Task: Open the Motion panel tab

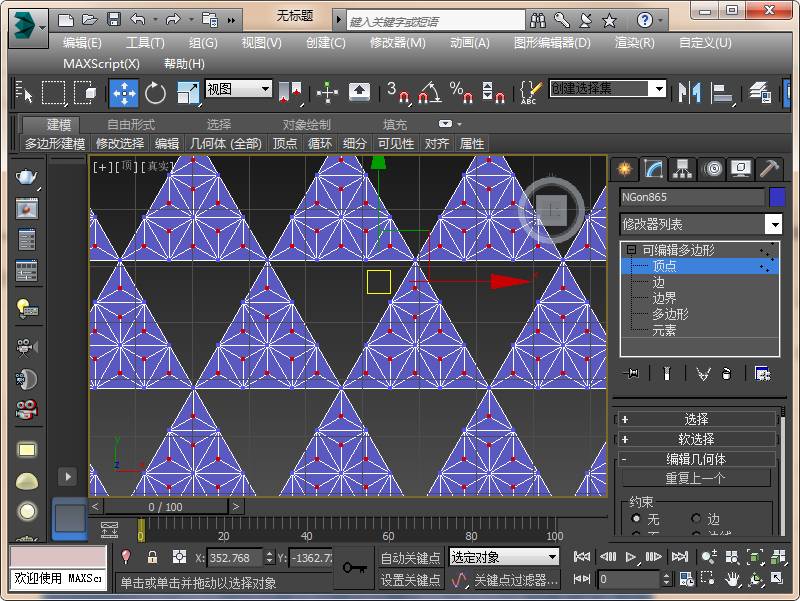Action: pos(713,169)
